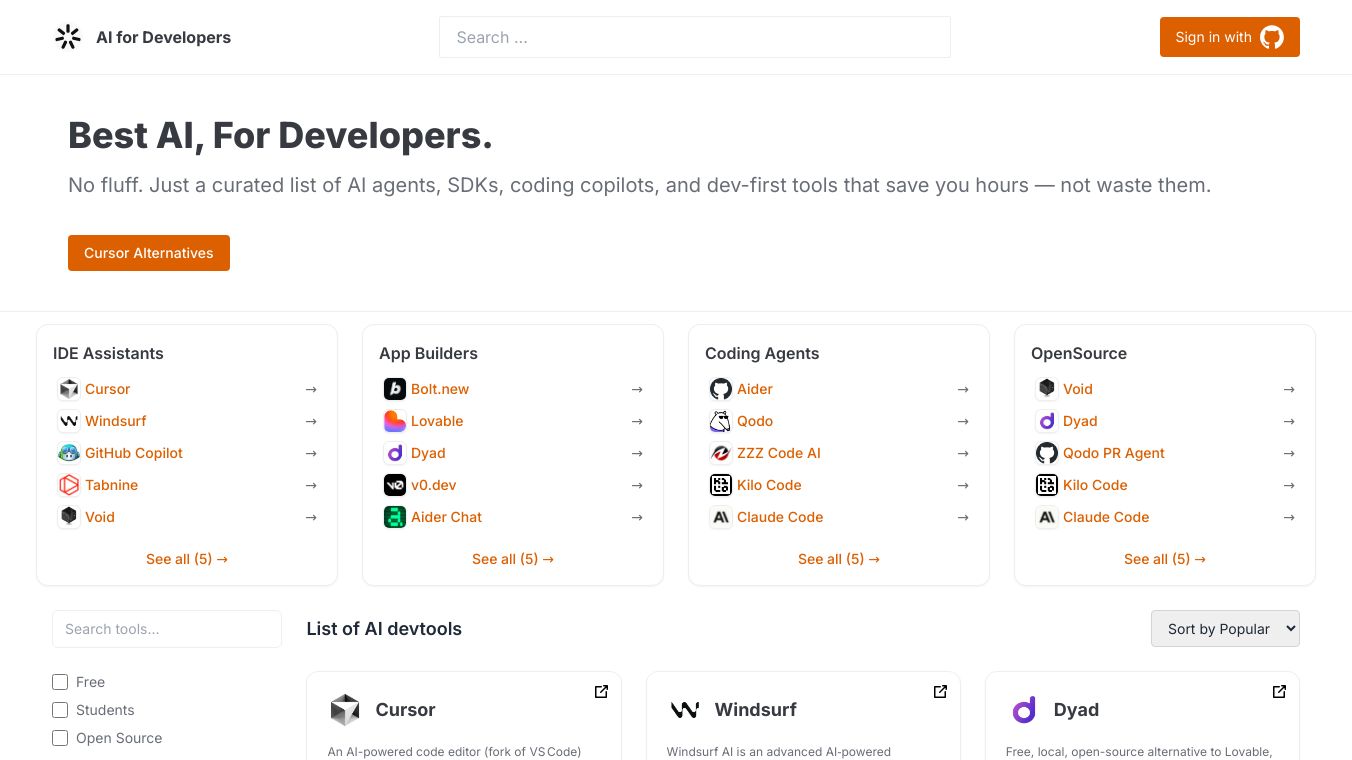The image size is (1352, 760).
Task: Open See all (5) under IDE Assistants
Action: pos(187,559)
